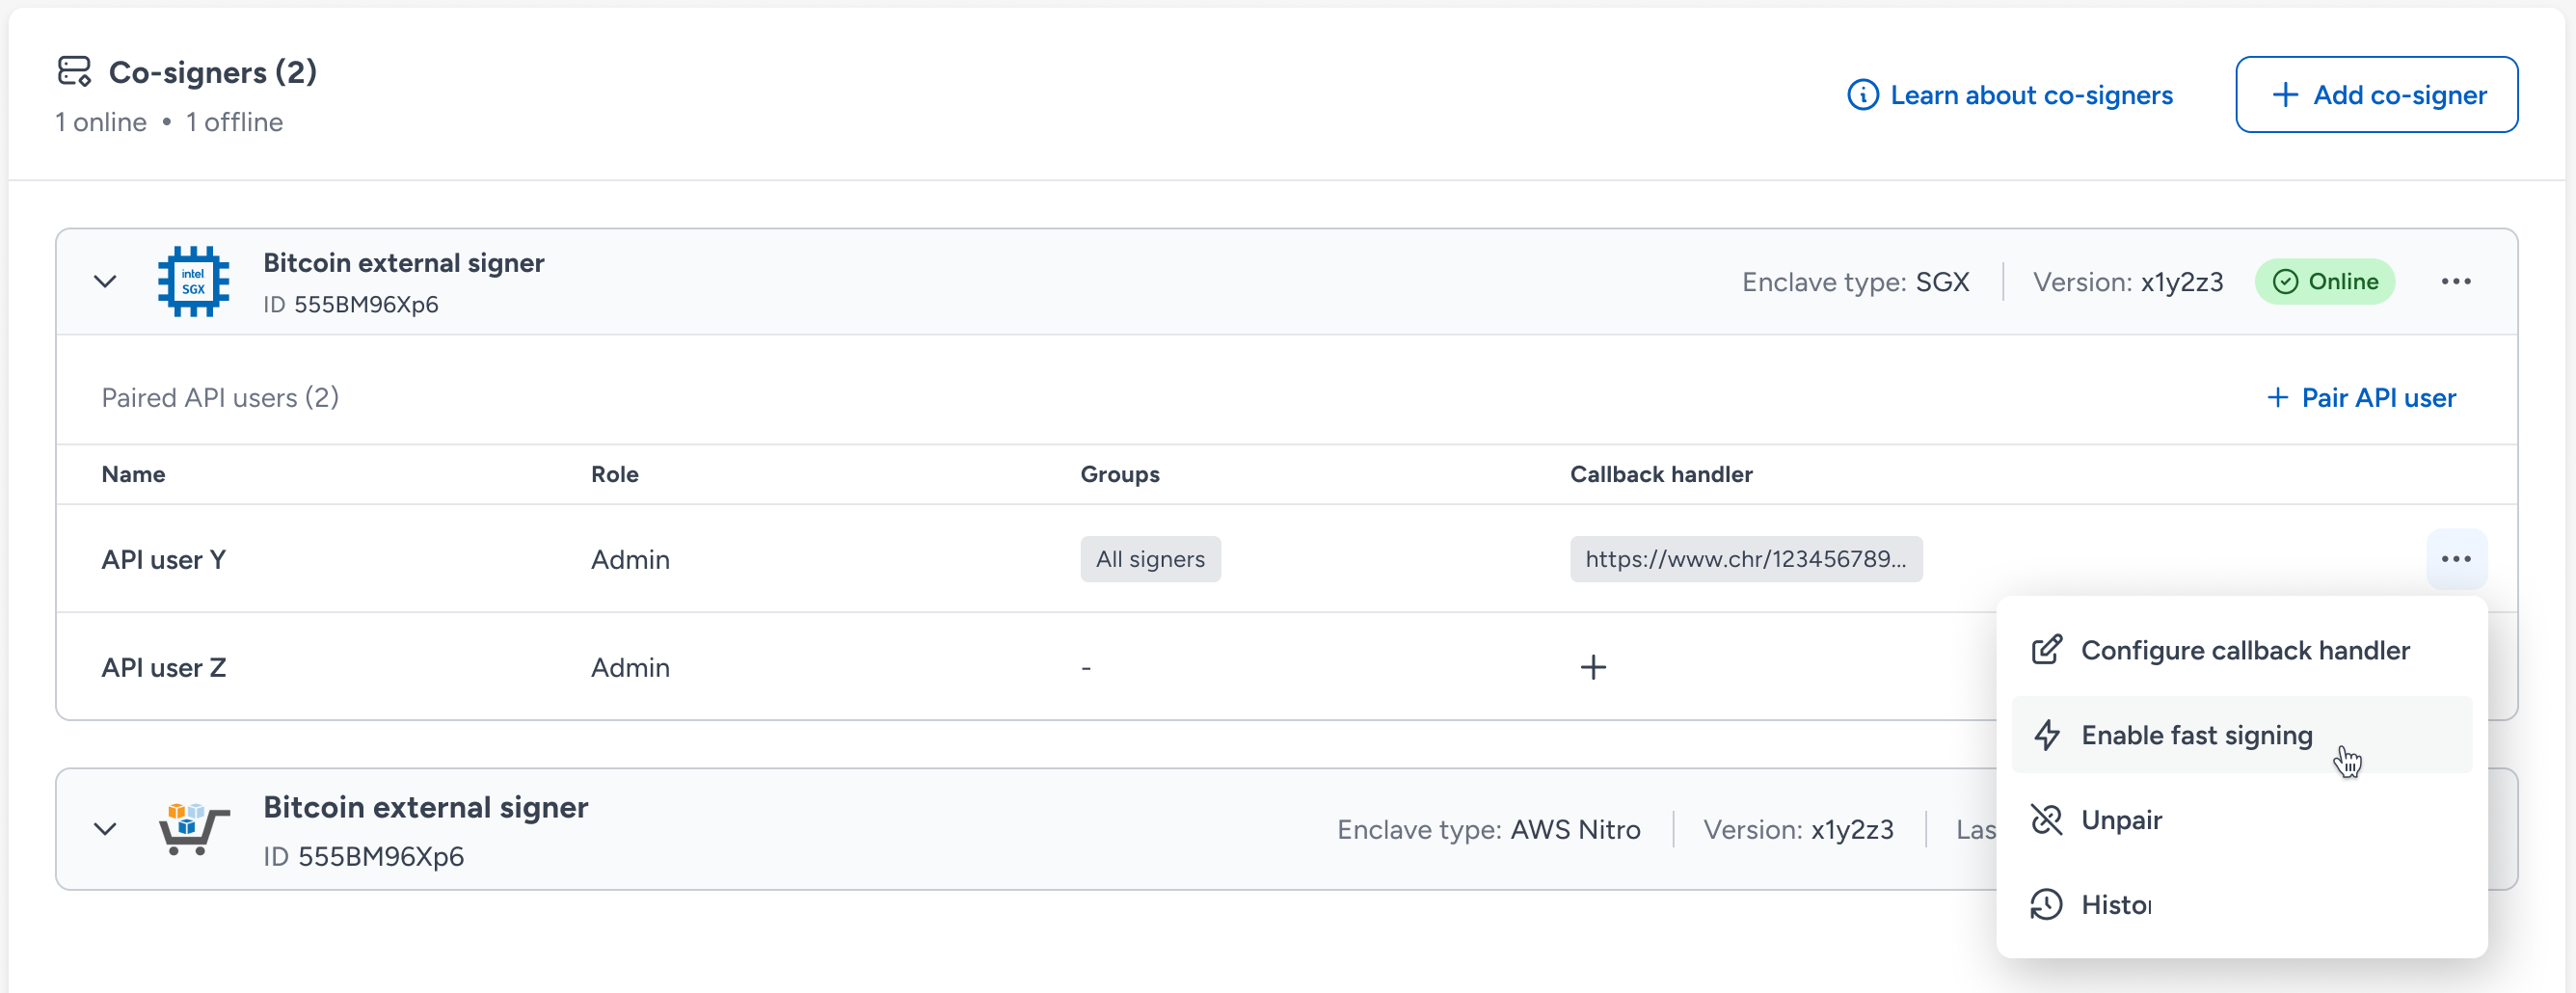The height and width of the screenshot is (993, 2576).
Task: Click Pair API user
Action: click(x=2361, y=398)
